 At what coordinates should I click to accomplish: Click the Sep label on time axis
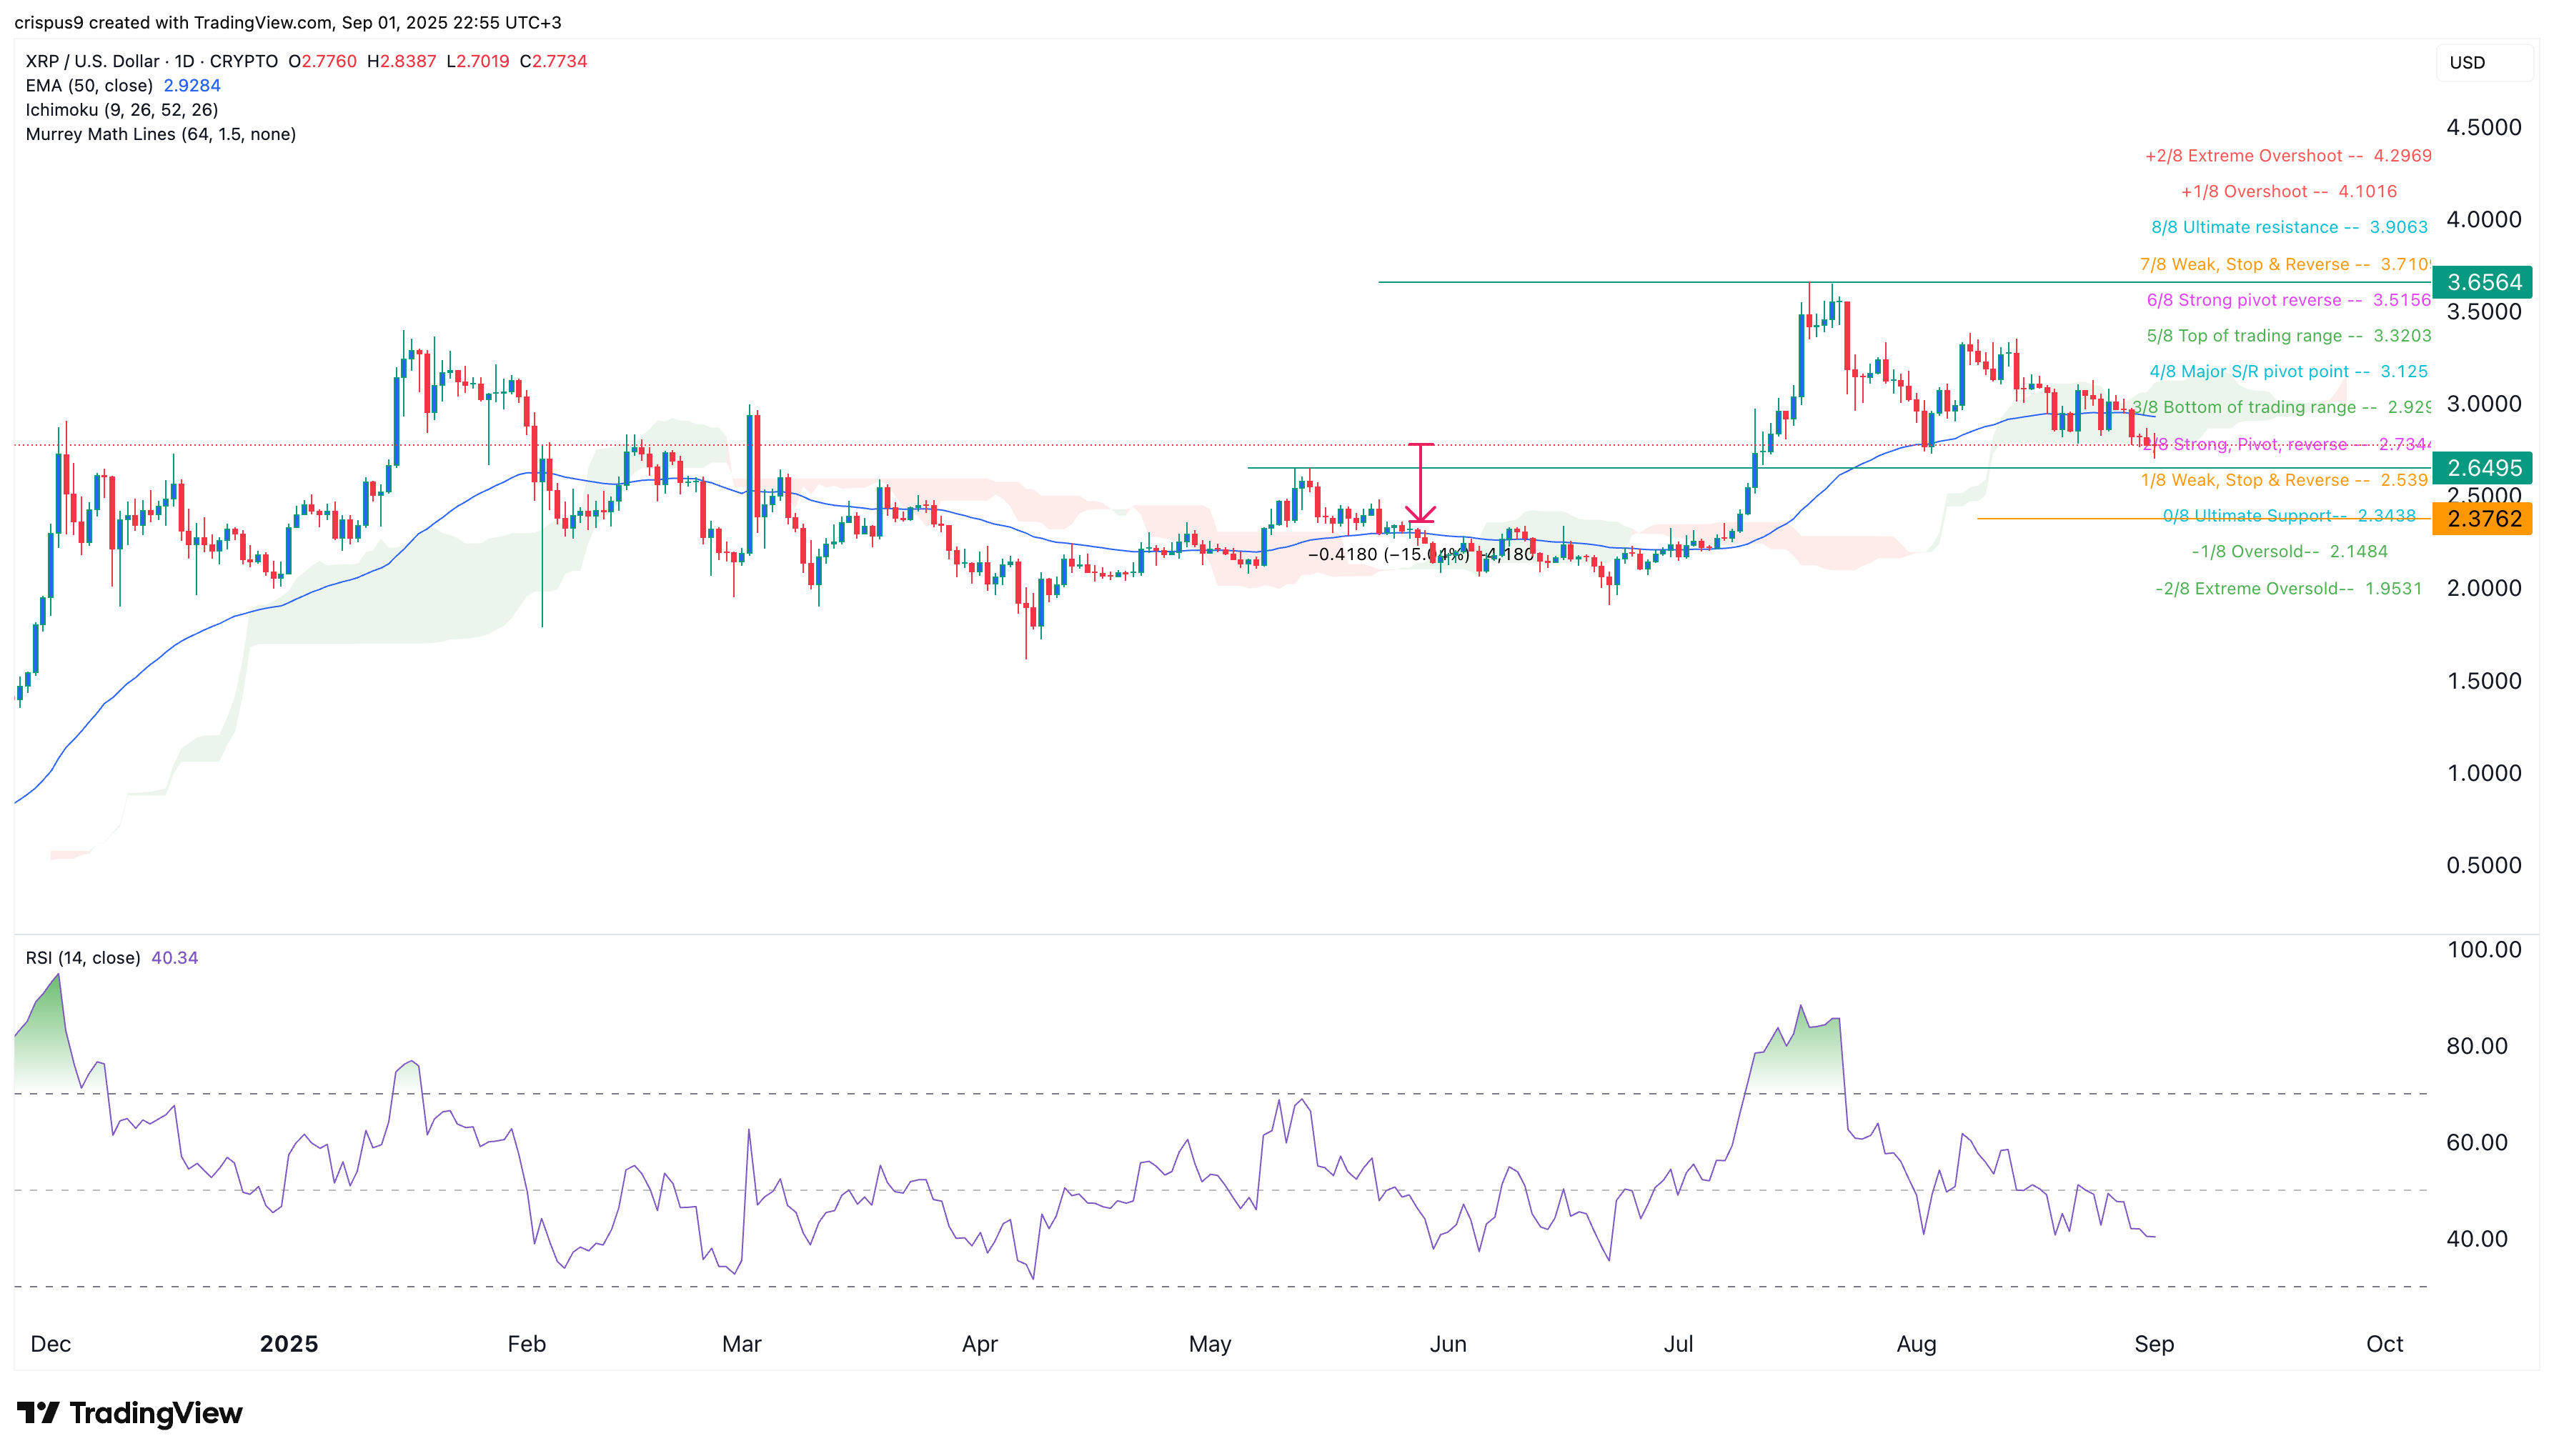[2155, 1344]
